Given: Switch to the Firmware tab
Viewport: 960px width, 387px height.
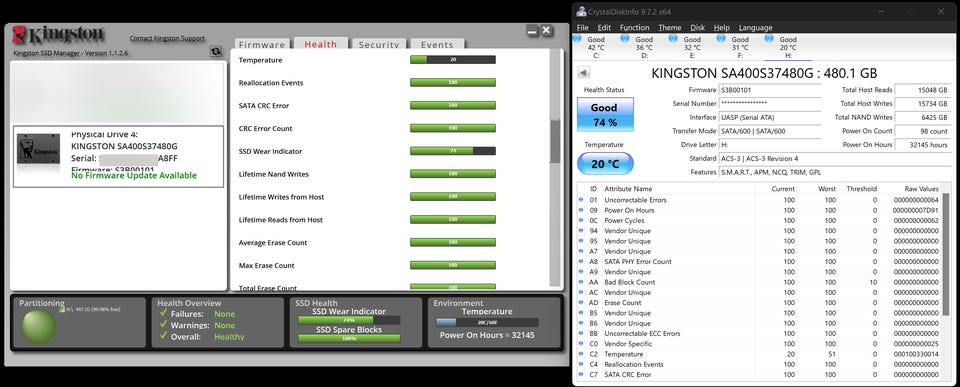Looking at the screenshot, I should tap(261, 44).
